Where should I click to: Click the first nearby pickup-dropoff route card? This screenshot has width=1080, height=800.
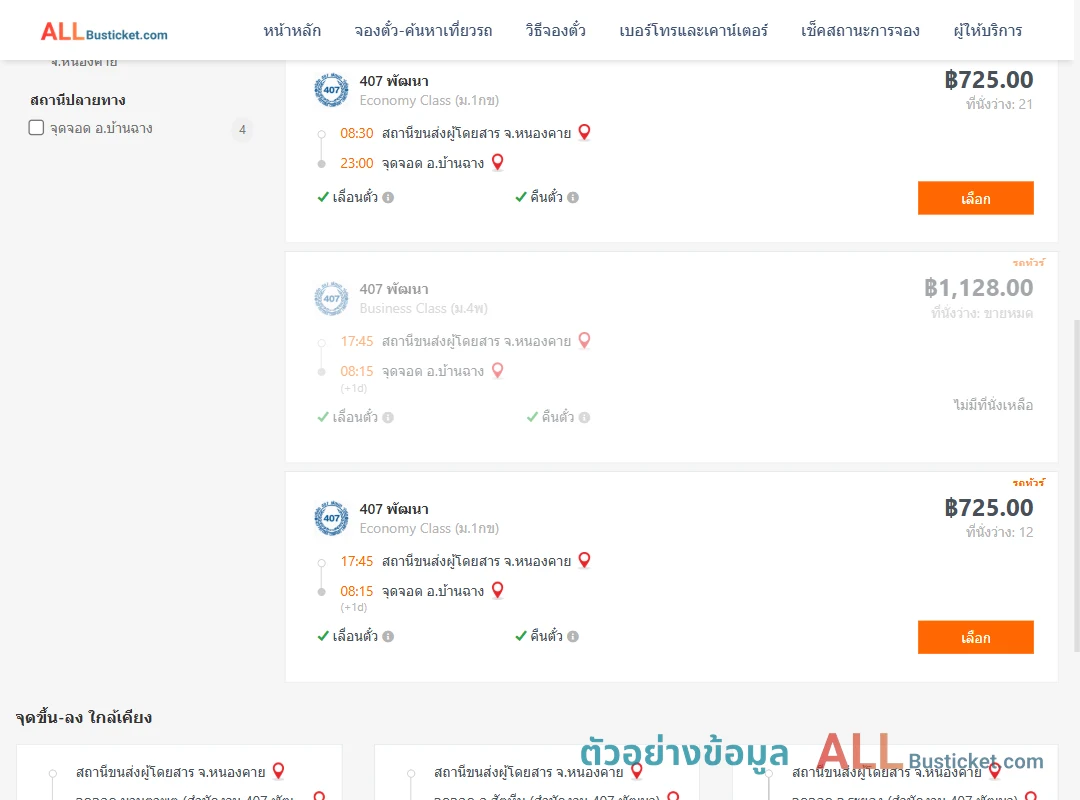tap(179, 772)
